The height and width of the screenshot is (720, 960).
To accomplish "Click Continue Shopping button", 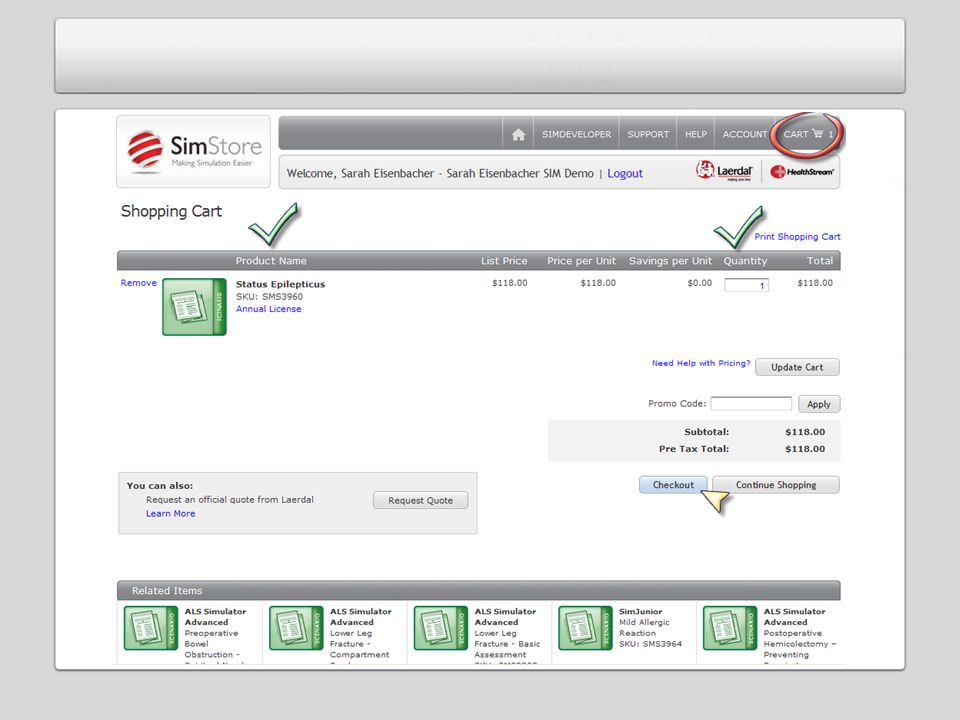I will 776,485.
